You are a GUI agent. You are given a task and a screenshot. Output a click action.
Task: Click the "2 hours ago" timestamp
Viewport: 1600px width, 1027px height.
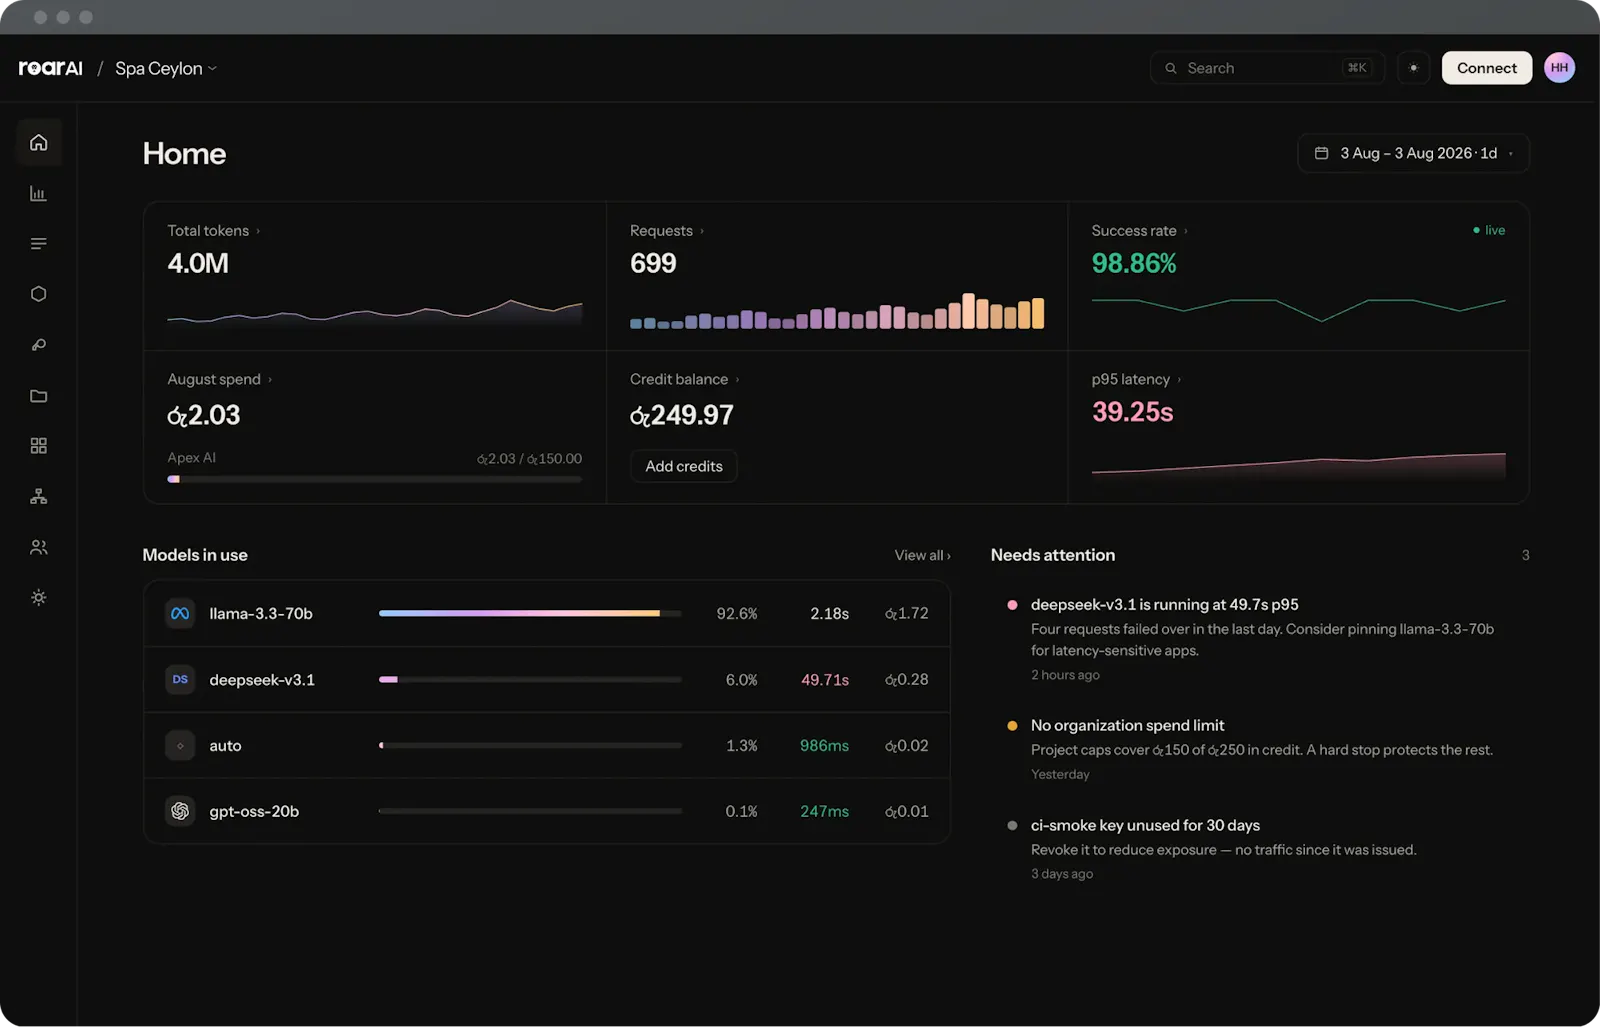coord(1065,675)
